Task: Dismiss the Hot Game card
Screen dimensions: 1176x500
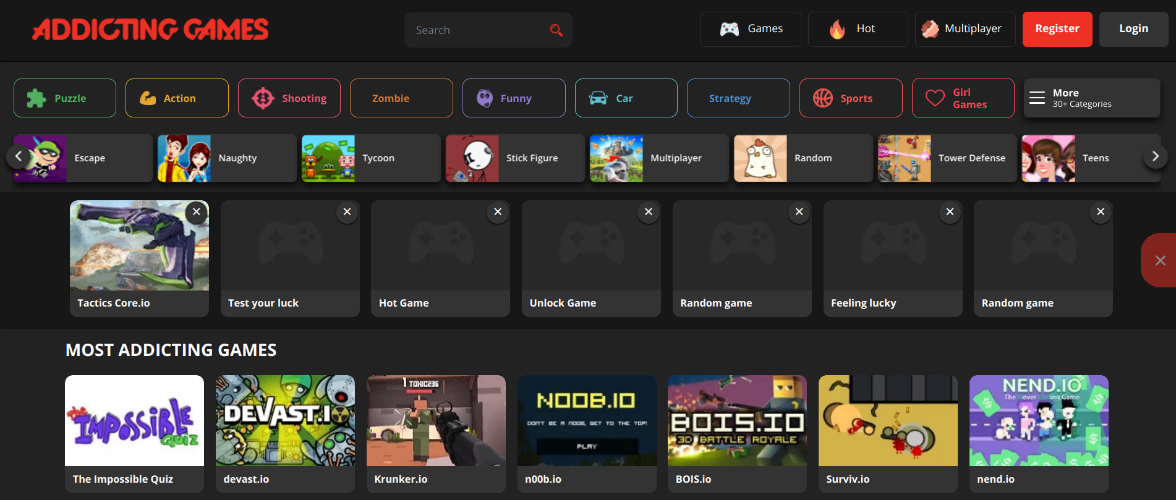Action: (x=498, y=212)
